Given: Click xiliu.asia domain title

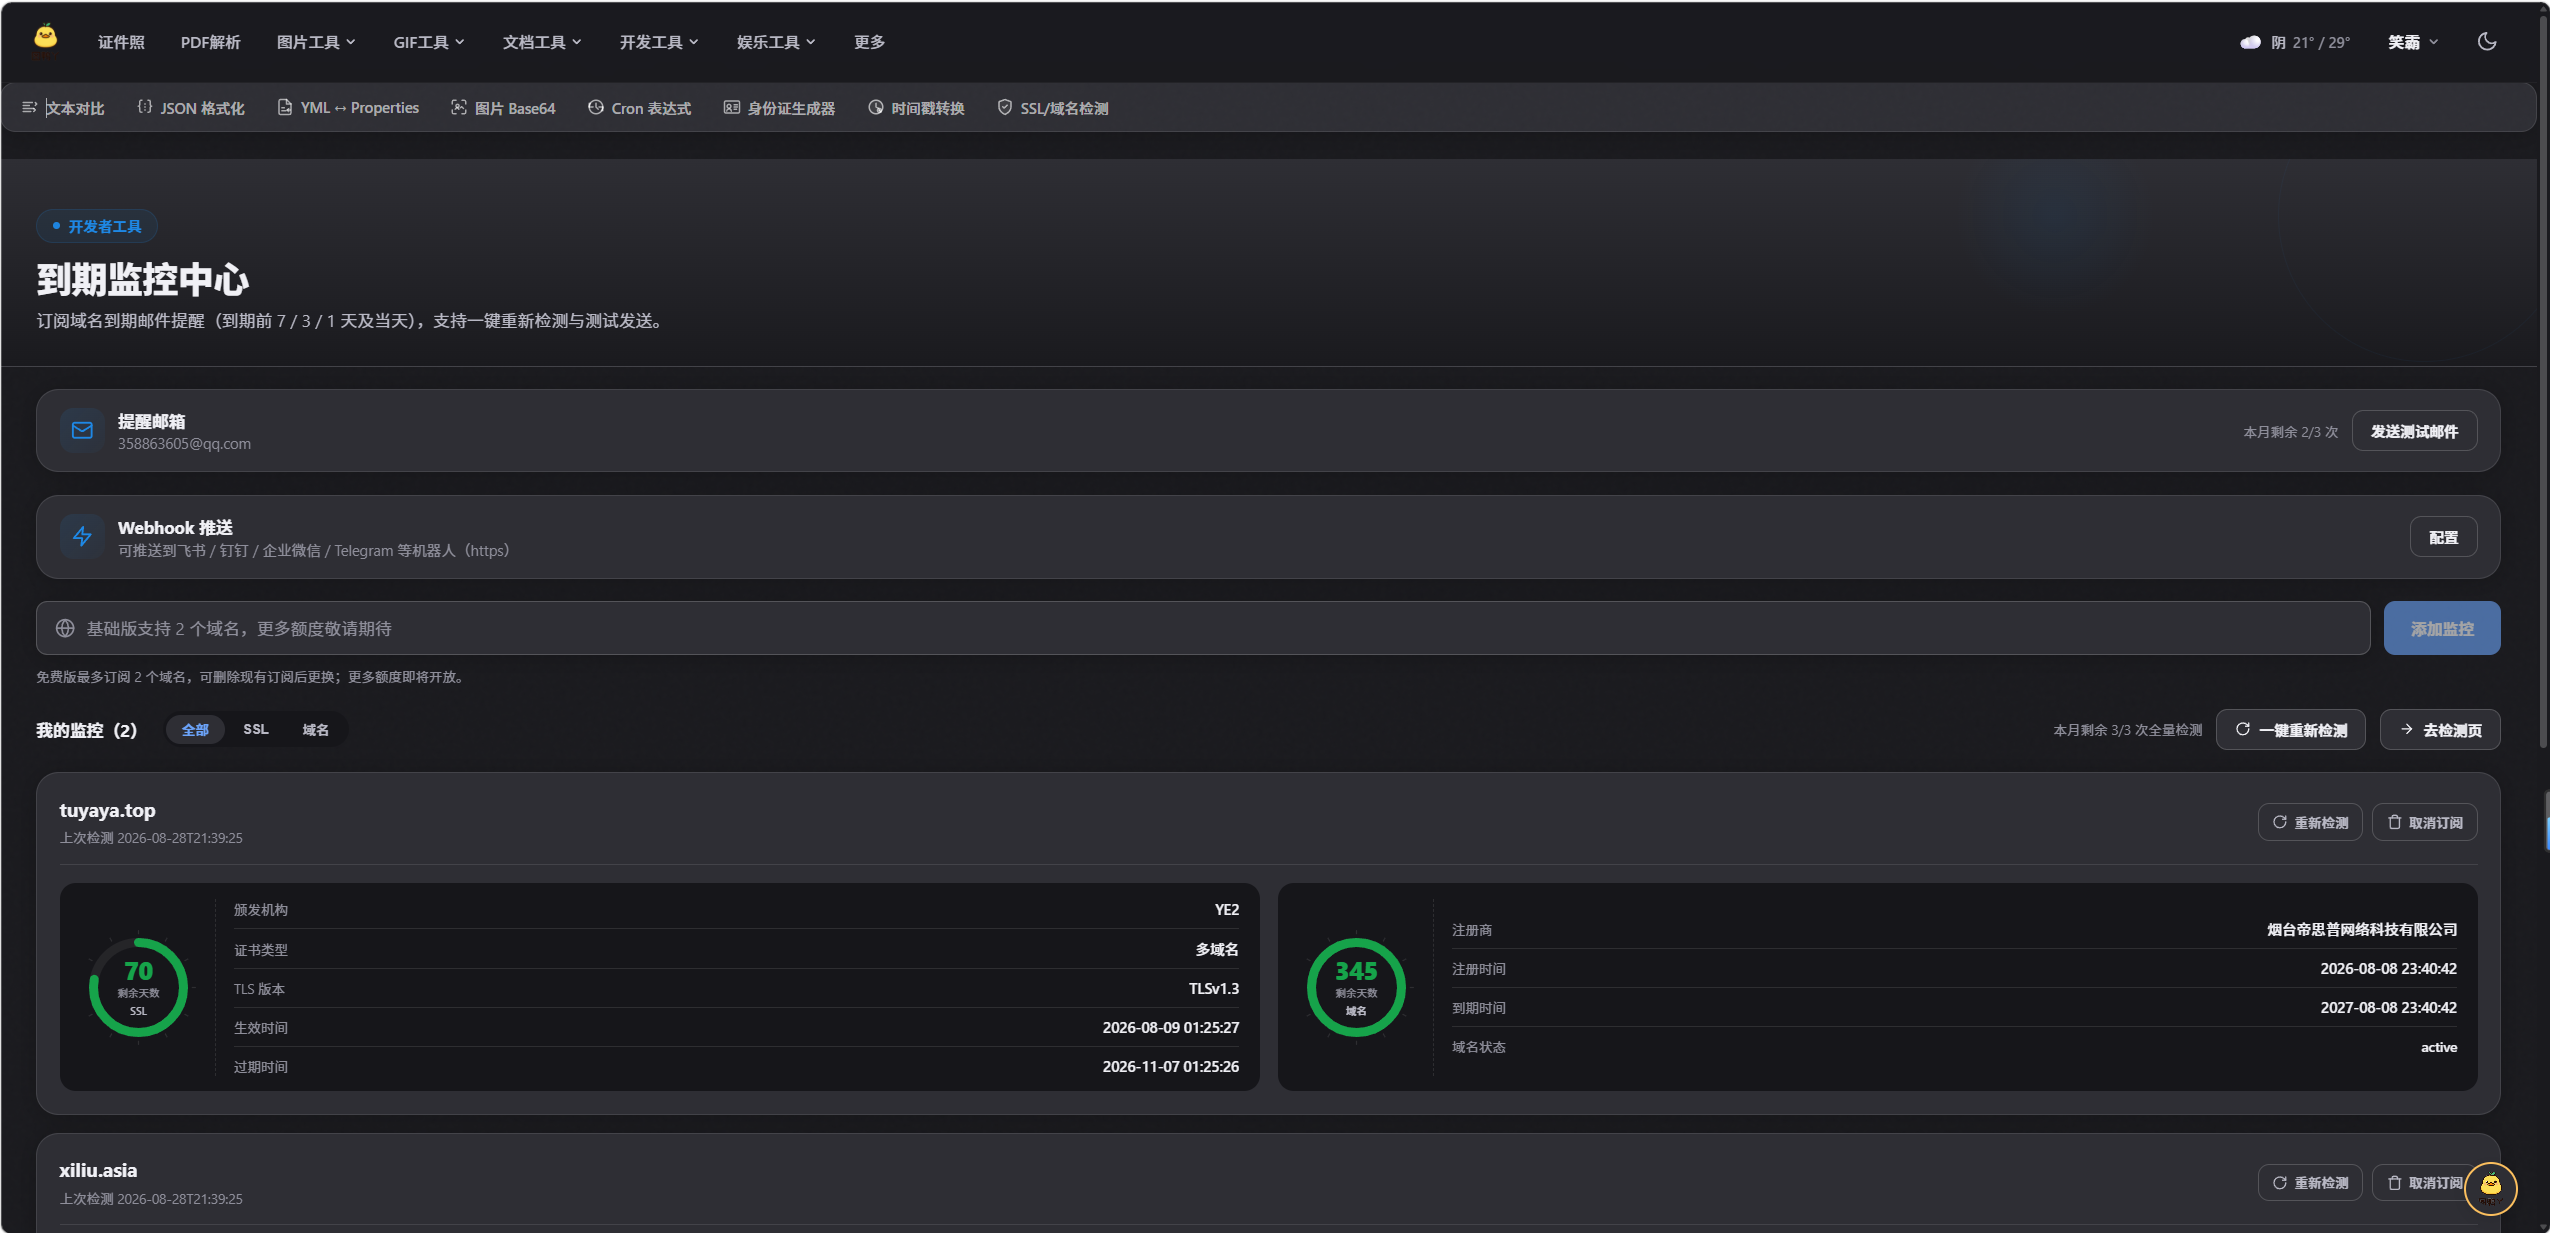Looking at the screenshot, I should click(x=98, y=1170).
